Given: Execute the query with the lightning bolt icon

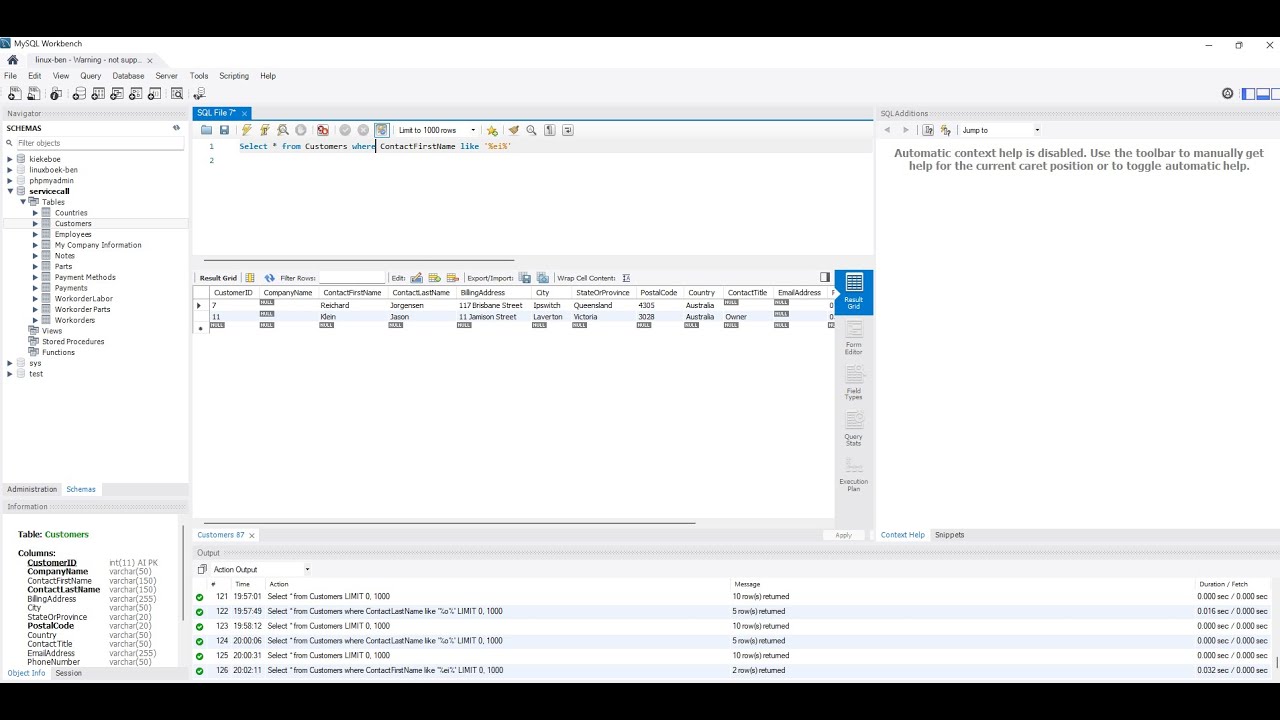Looking at the screenshot, I should point(246,130).
